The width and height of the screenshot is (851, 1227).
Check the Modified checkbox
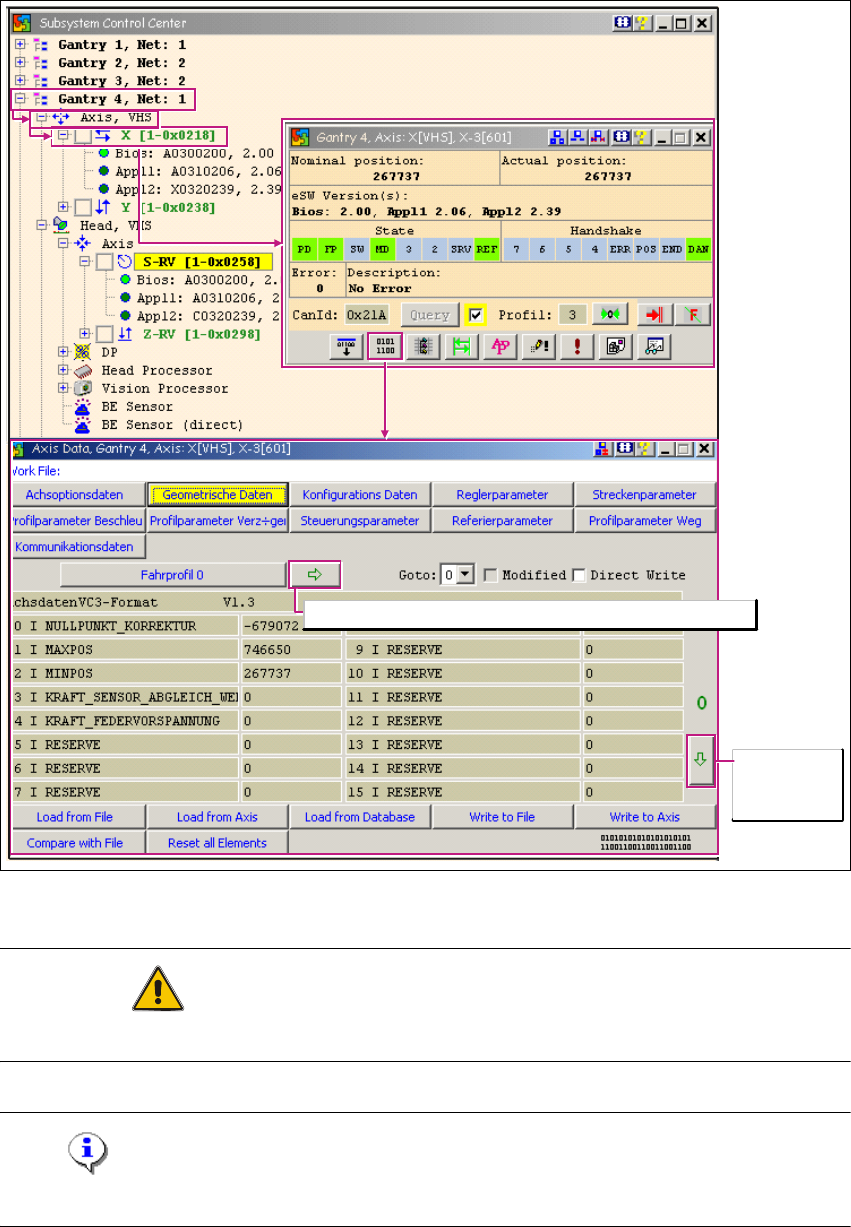[x=491, y=575]
